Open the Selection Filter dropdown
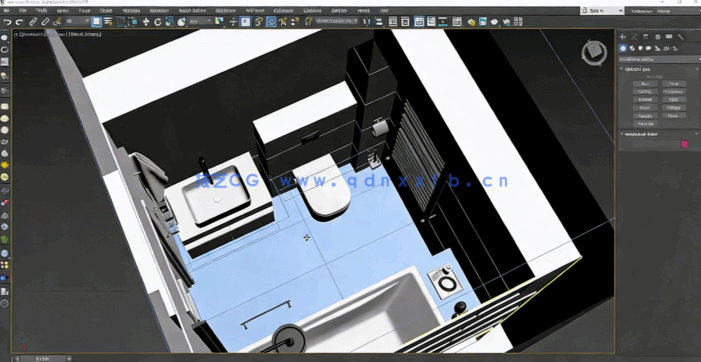This screenshot has height=362, width=701. point(77,21)
